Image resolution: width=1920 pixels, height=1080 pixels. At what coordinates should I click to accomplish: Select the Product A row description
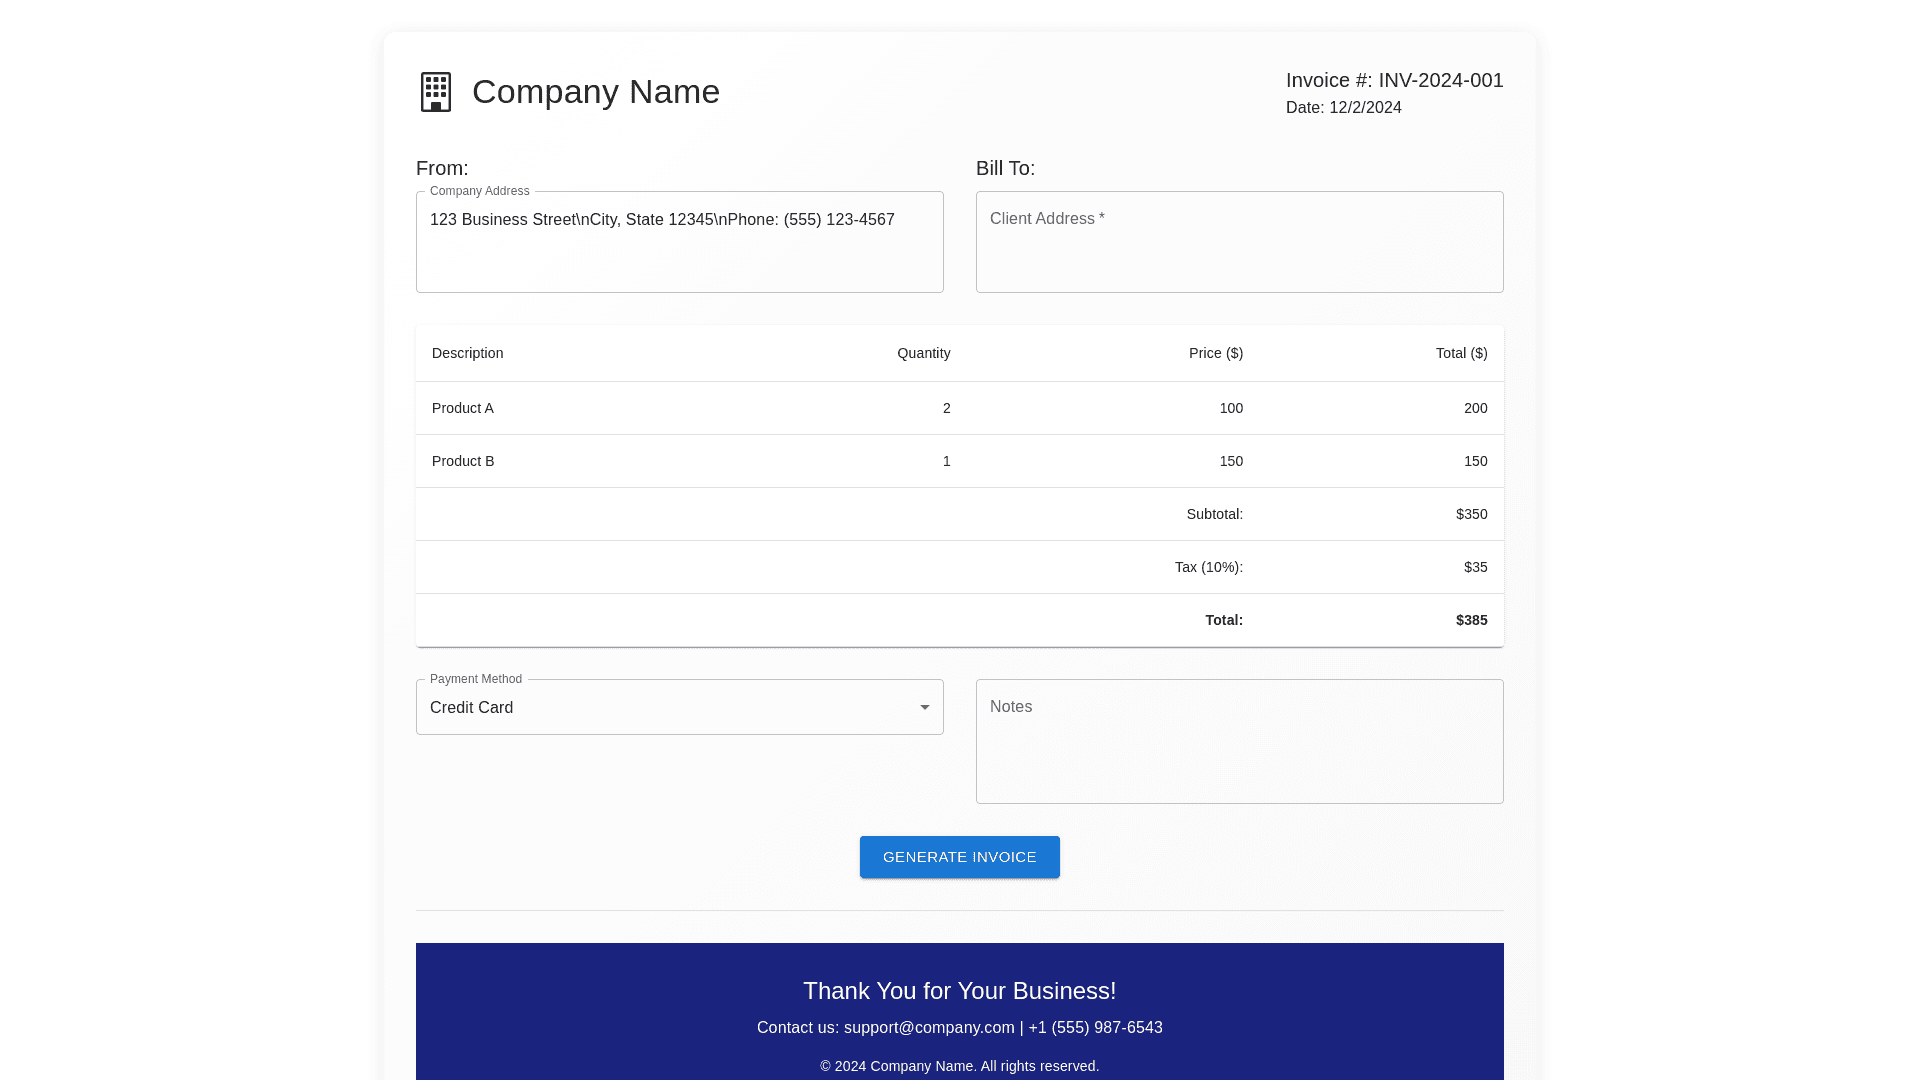463,408
